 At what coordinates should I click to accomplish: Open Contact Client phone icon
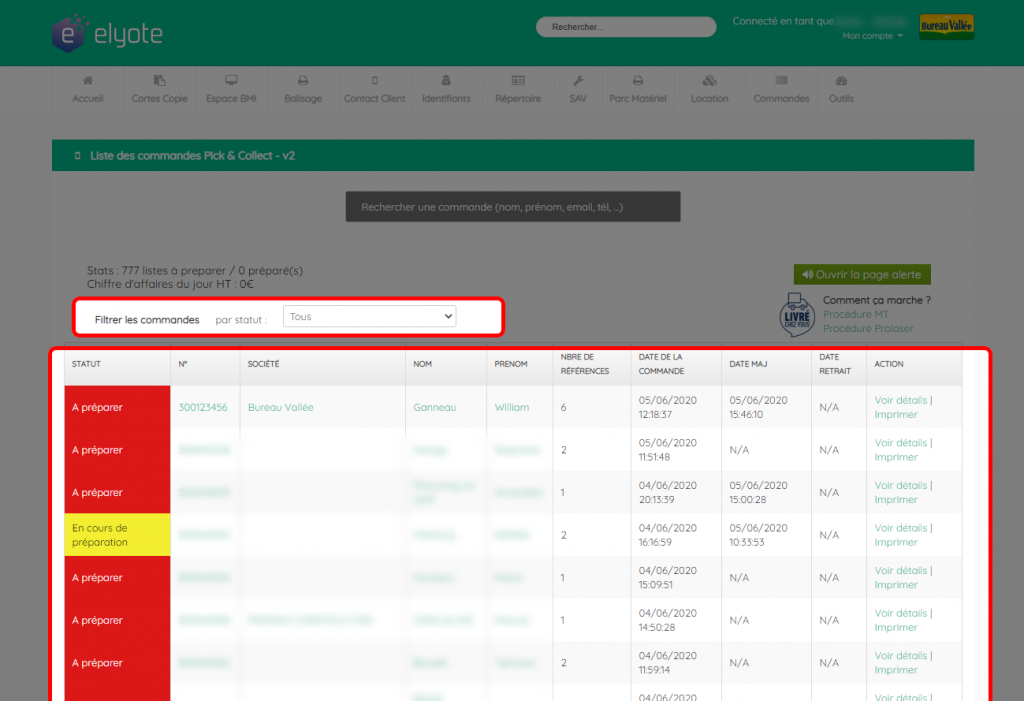[375, 80]
